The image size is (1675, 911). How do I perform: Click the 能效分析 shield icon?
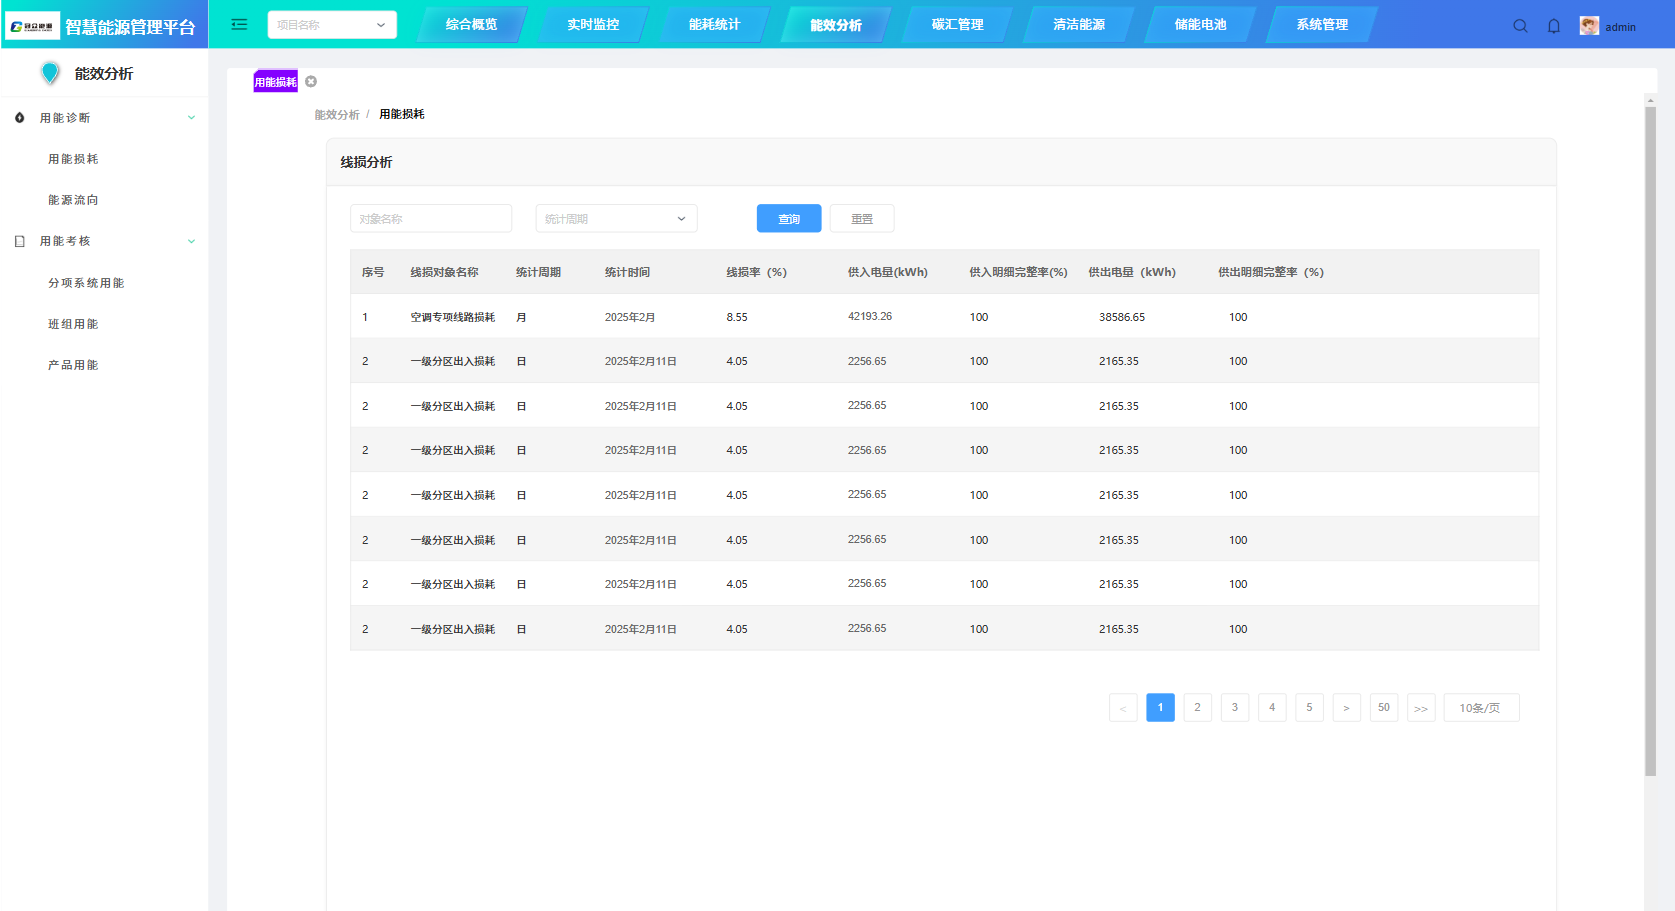(x=50, y=73)
